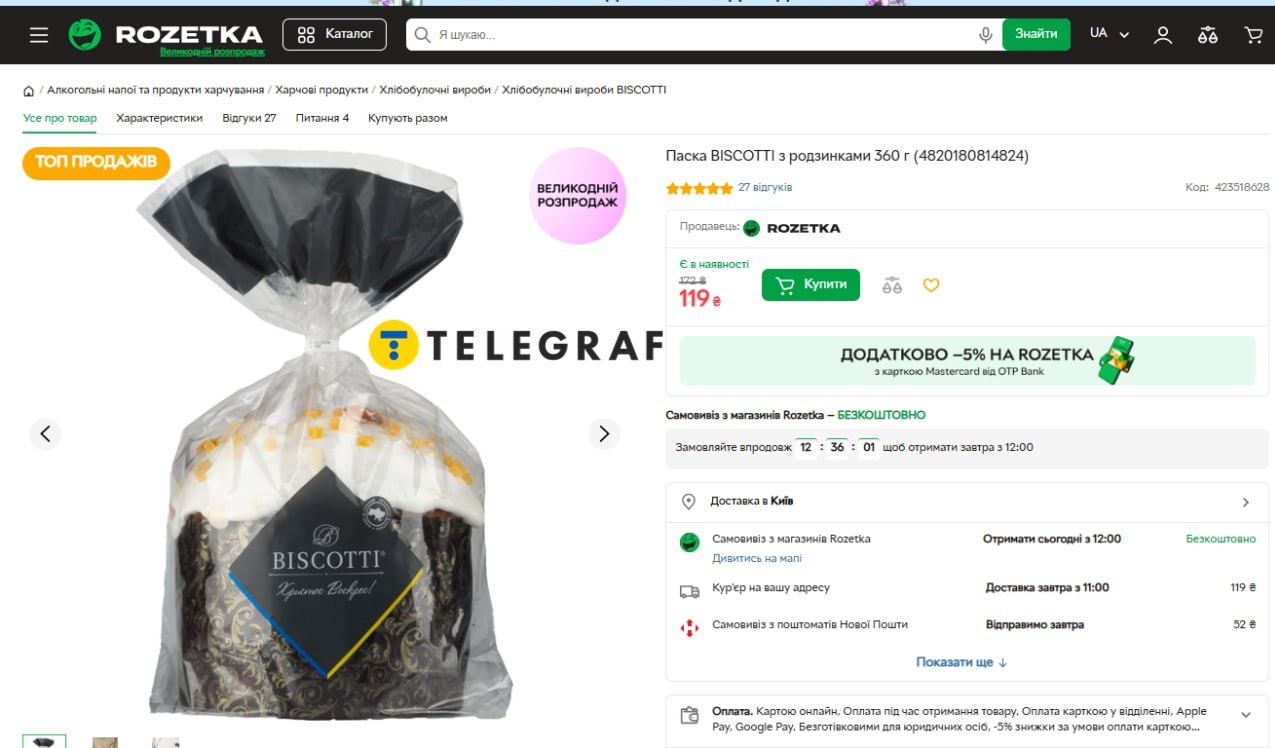Show previous product photo arrow

click(x=45, y=434)
